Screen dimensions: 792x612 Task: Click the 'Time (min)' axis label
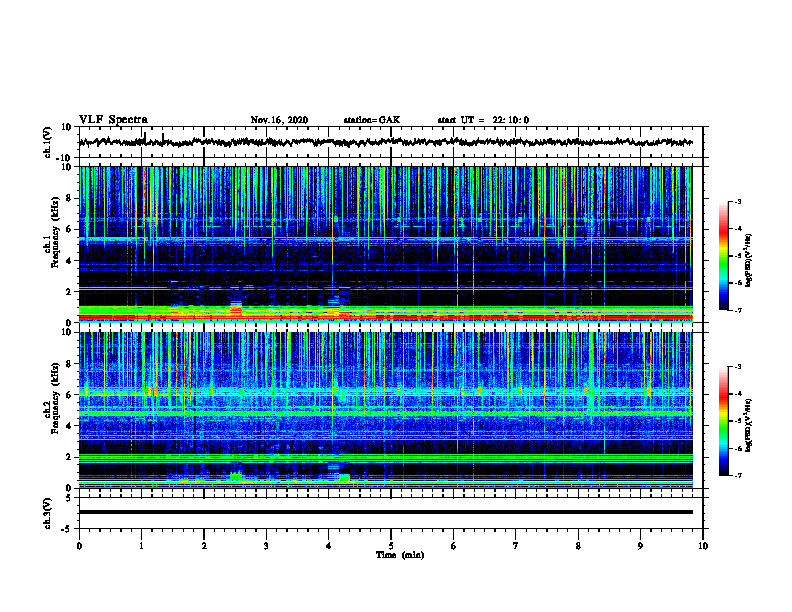[x=400, y=555]
